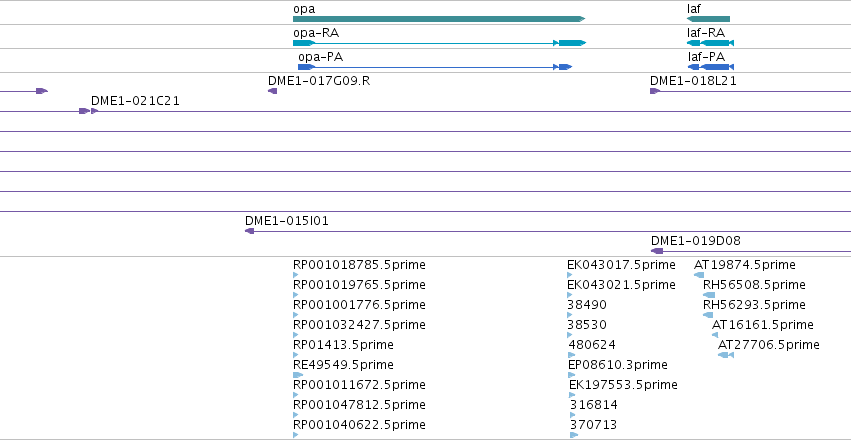
Task: Click the DME1-021C21 label
Action: click(x=135, y=101)
